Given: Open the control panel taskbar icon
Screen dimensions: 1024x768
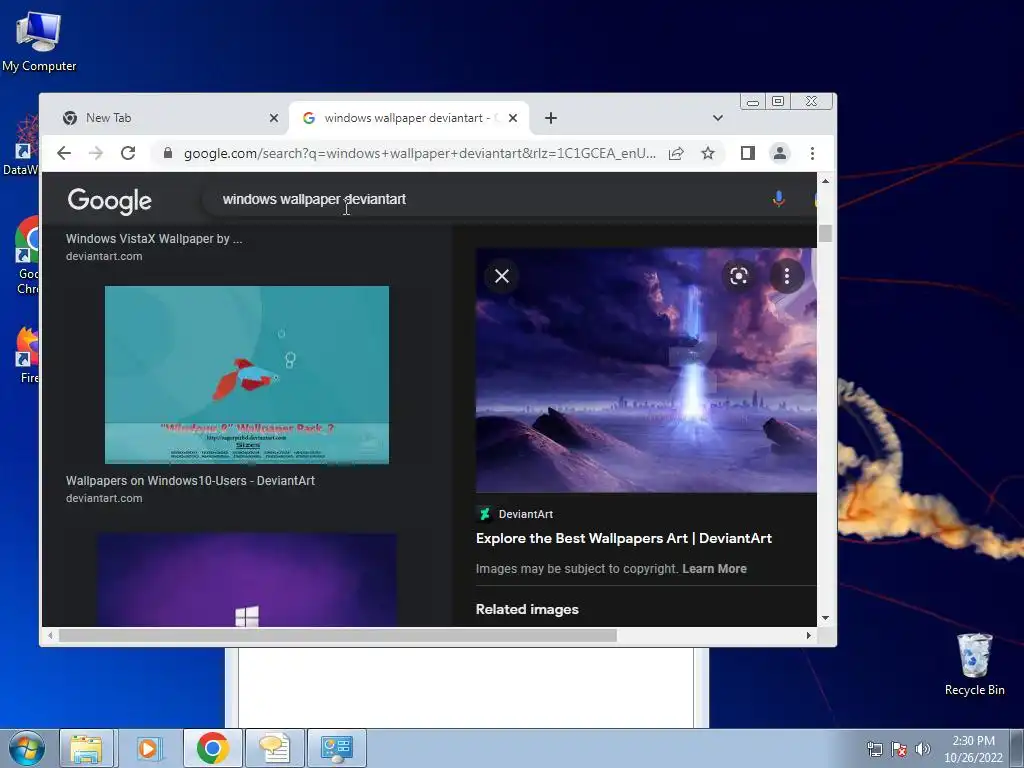Looking at the screenshot, I should [337, 748].
